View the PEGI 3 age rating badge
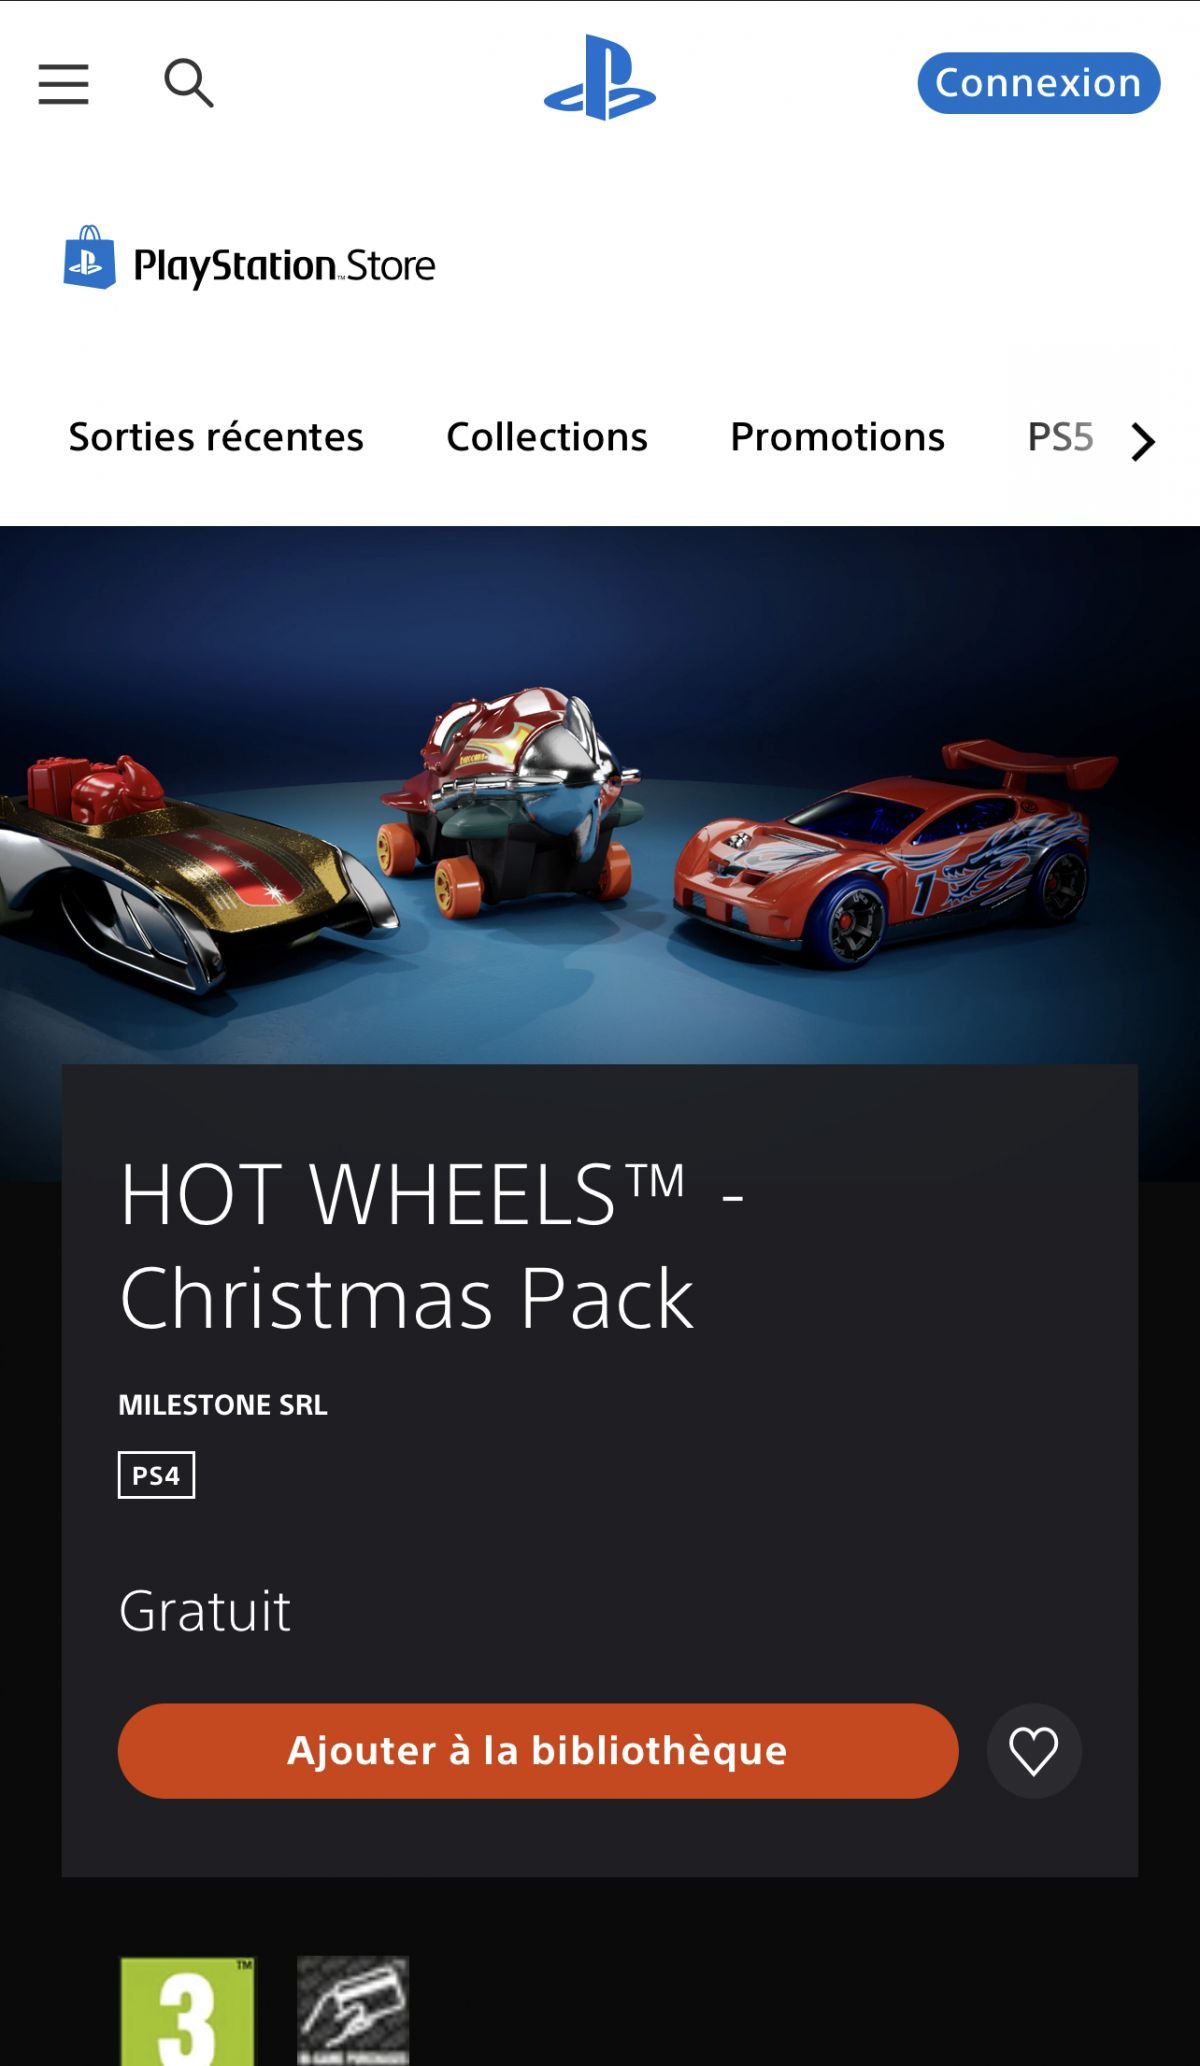This screenshot has height=2066, width=1200. tap(188, 2011)
